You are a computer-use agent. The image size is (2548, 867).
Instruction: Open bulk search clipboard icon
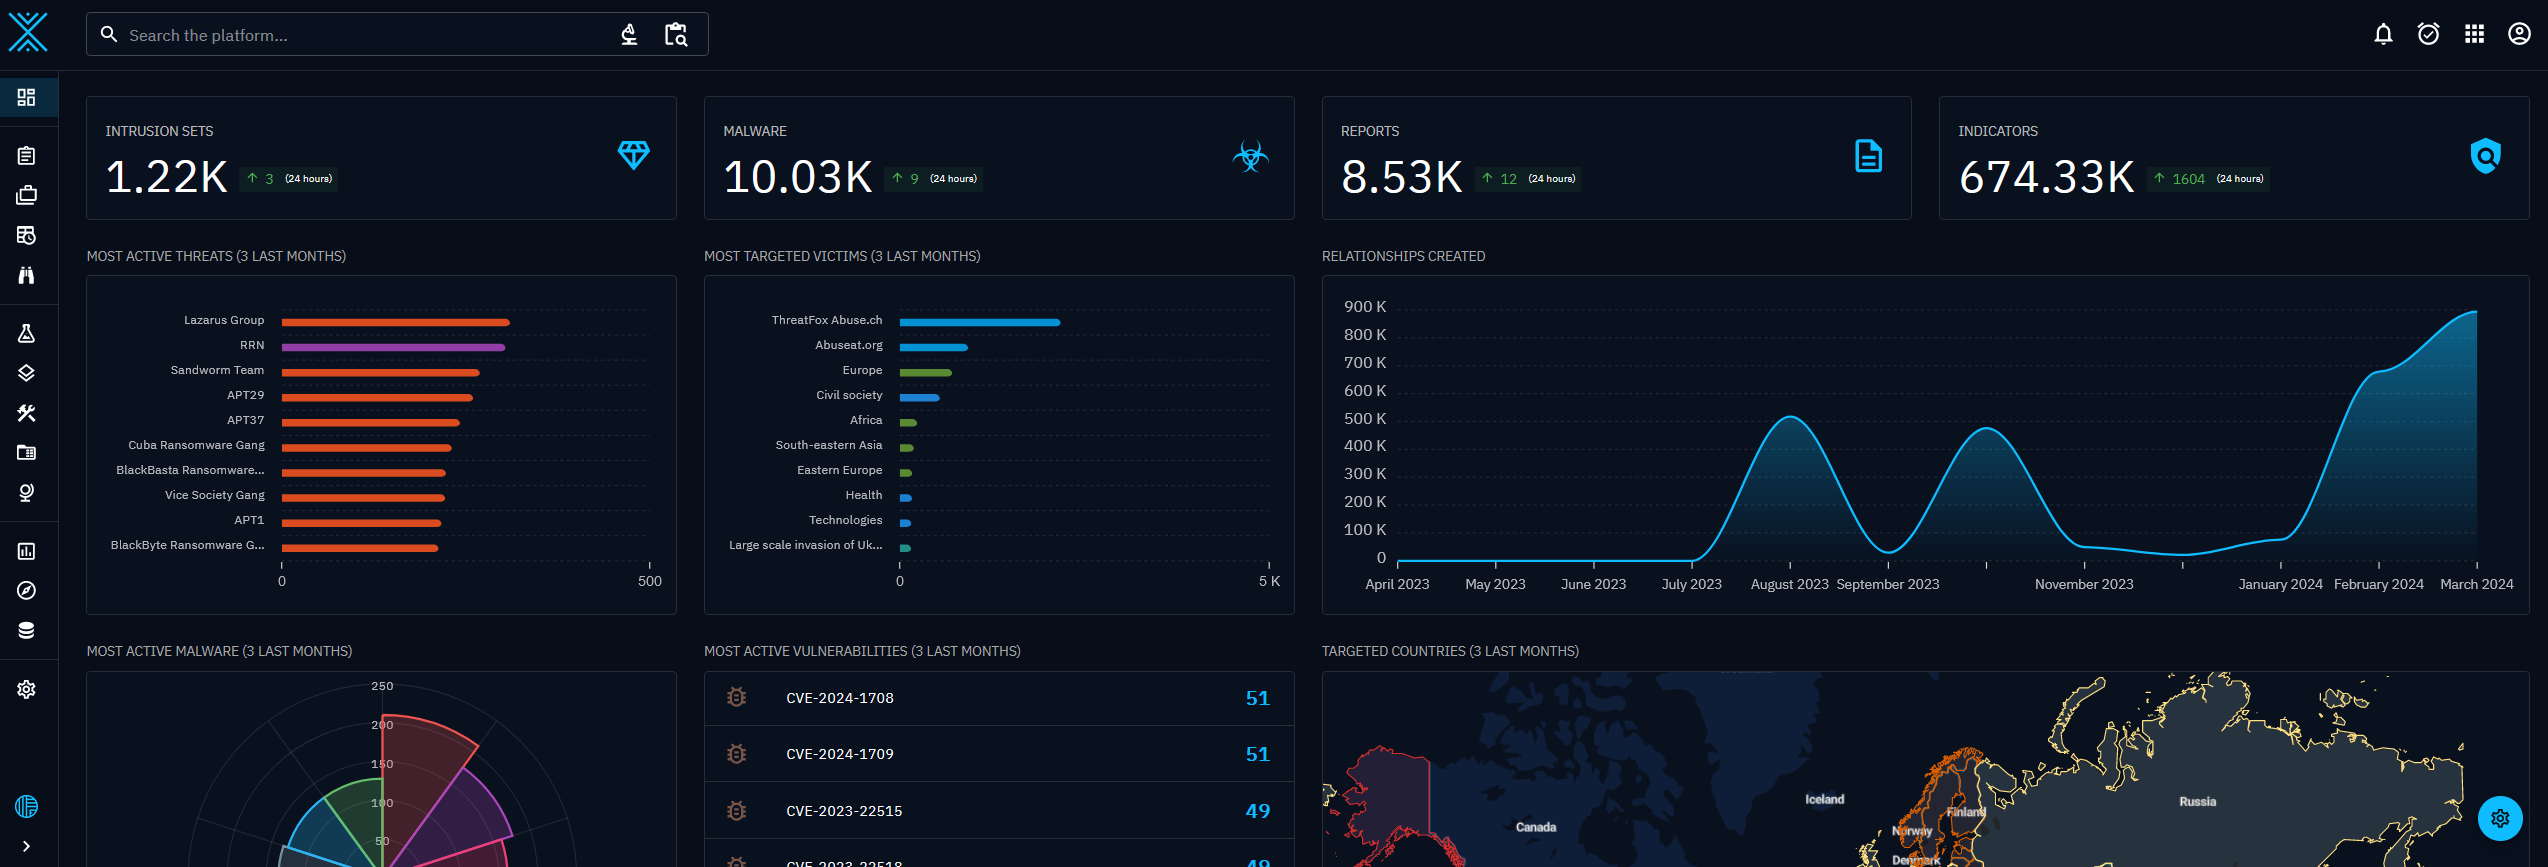[676, 35]
